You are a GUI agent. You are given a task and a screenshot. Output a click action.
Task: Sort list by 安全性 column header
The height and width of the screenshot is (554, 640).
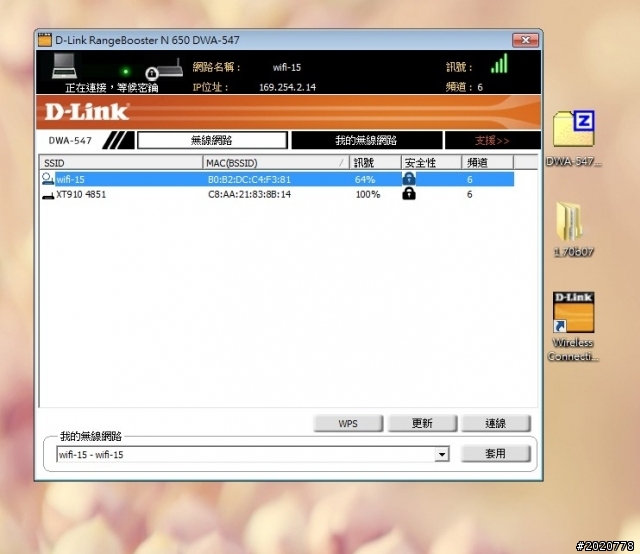pyautogui.click(x=431, y=163)
